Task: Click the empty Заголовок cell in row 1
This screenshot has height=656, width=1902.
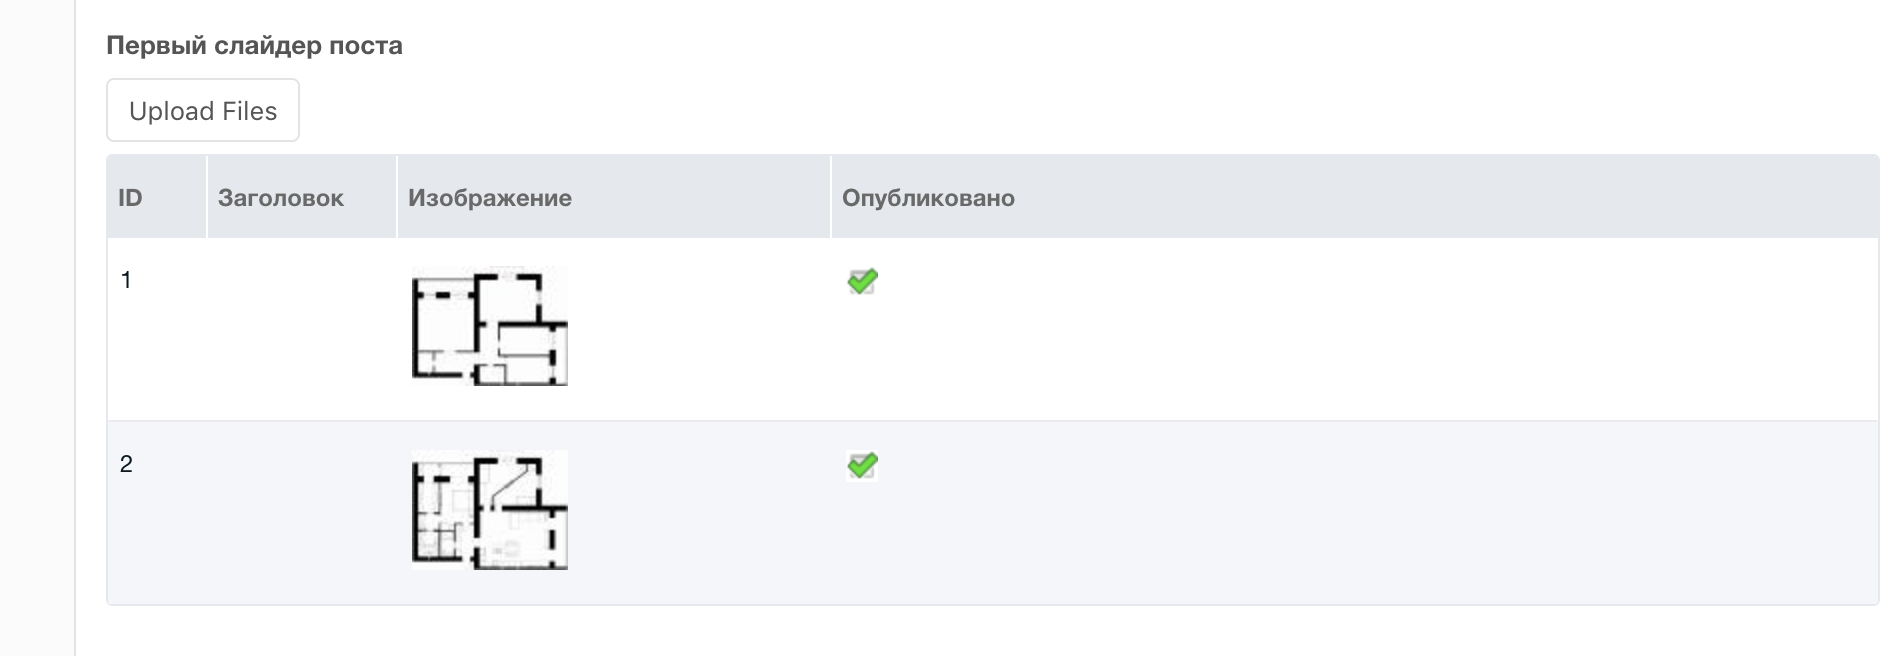Action: point(300,328)
